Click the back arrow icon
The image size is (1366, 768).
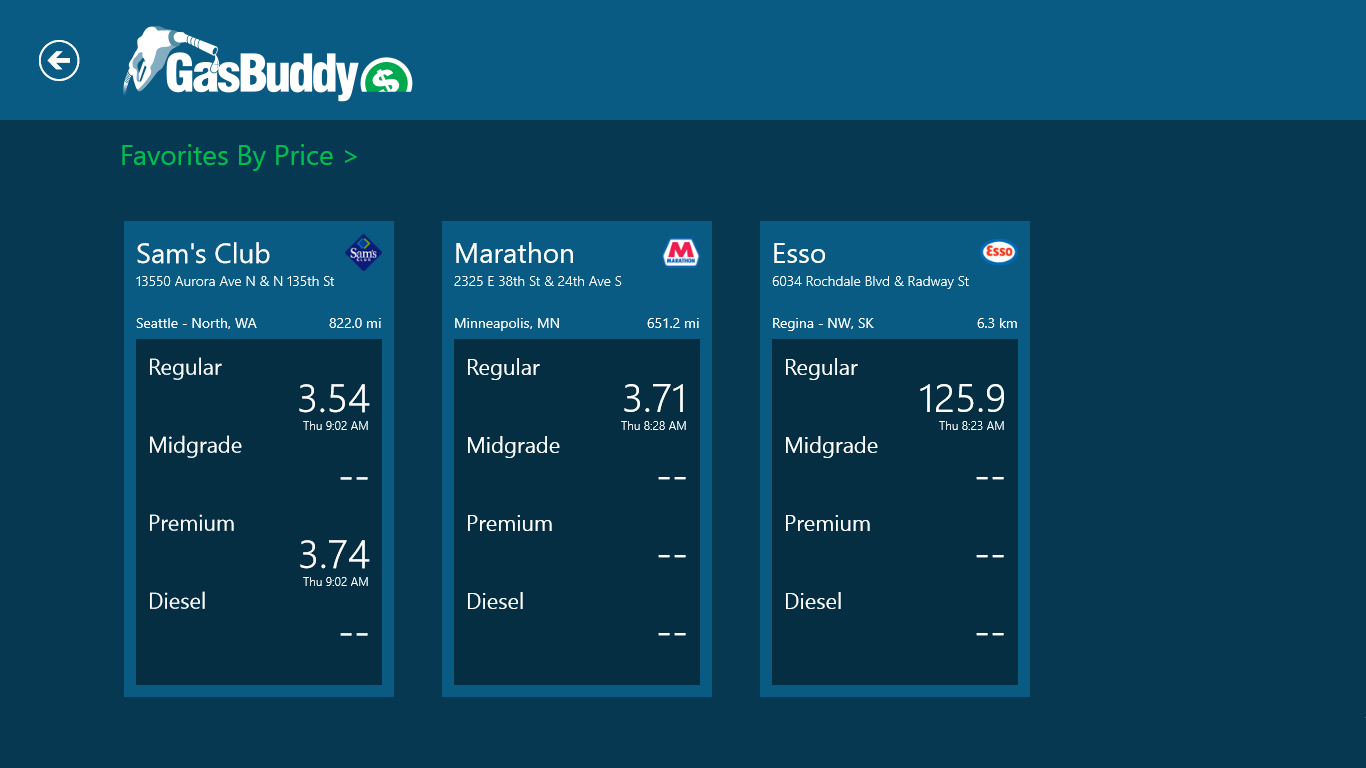tap(57, 59)
